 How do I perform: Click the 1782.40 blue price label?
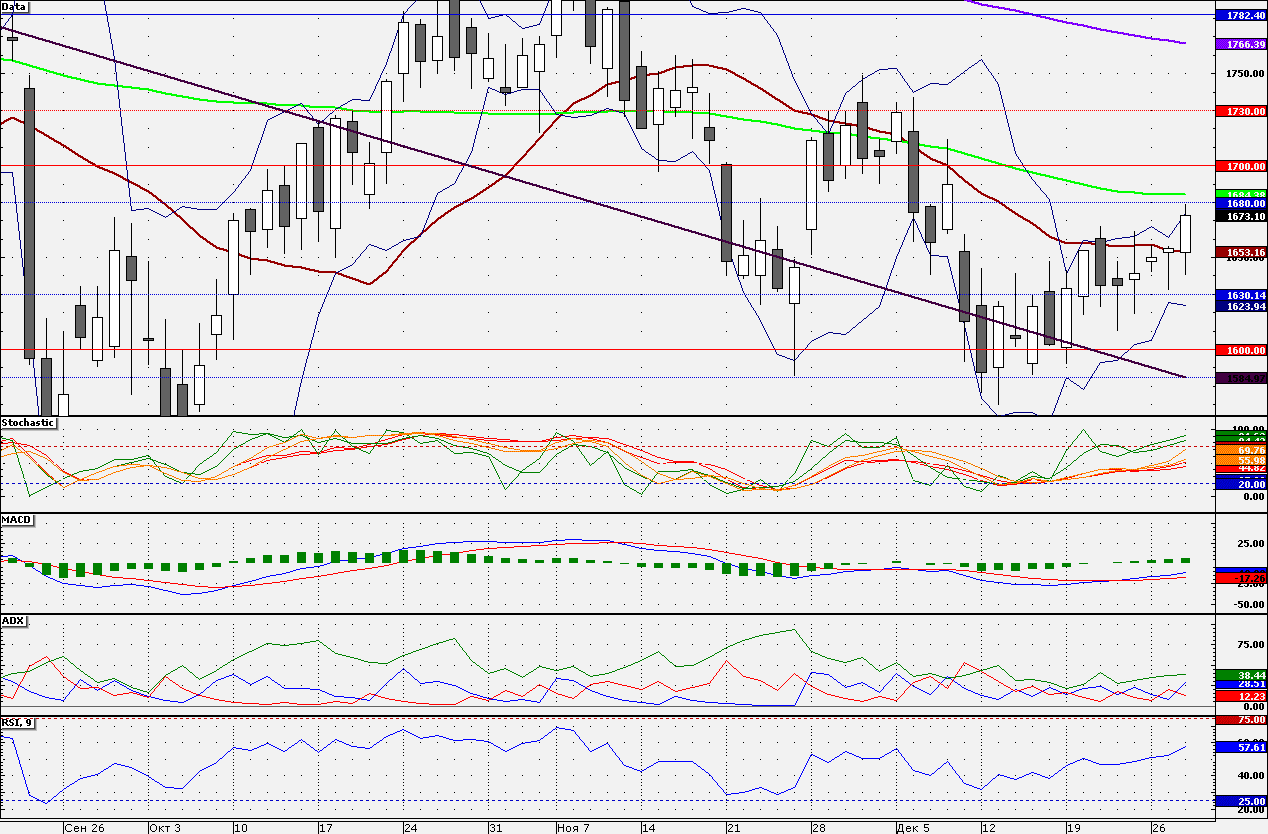1240,16
